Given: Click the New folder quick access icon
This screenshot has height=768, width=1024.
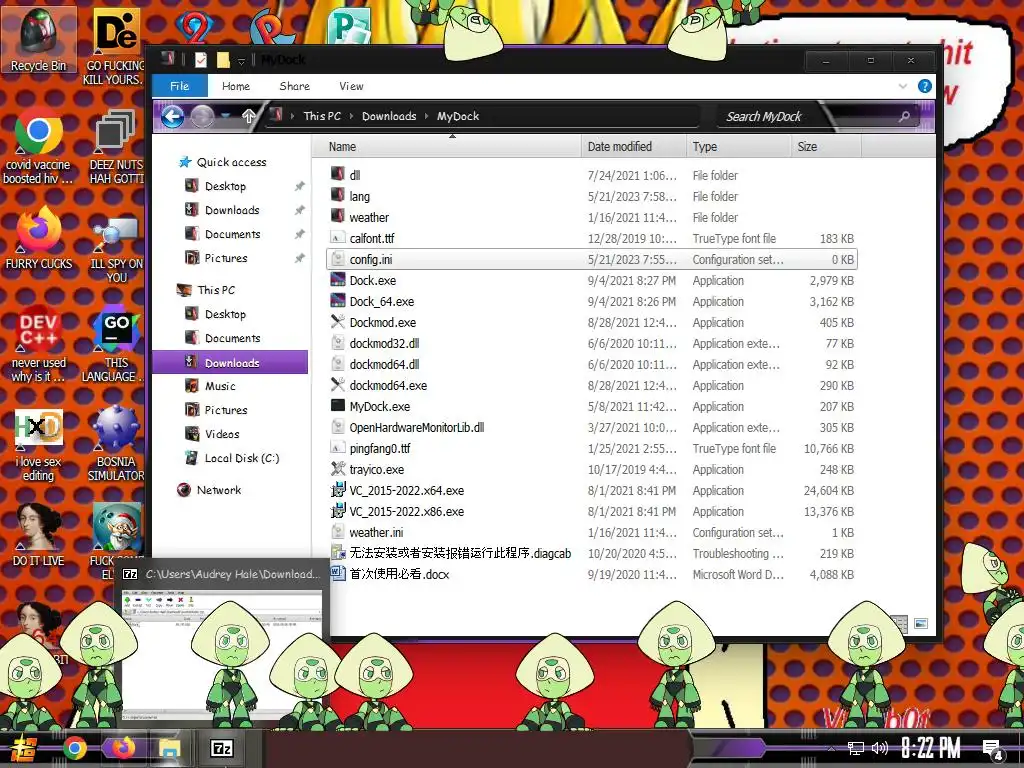Looking at the screenshot, I should [223, 60].
